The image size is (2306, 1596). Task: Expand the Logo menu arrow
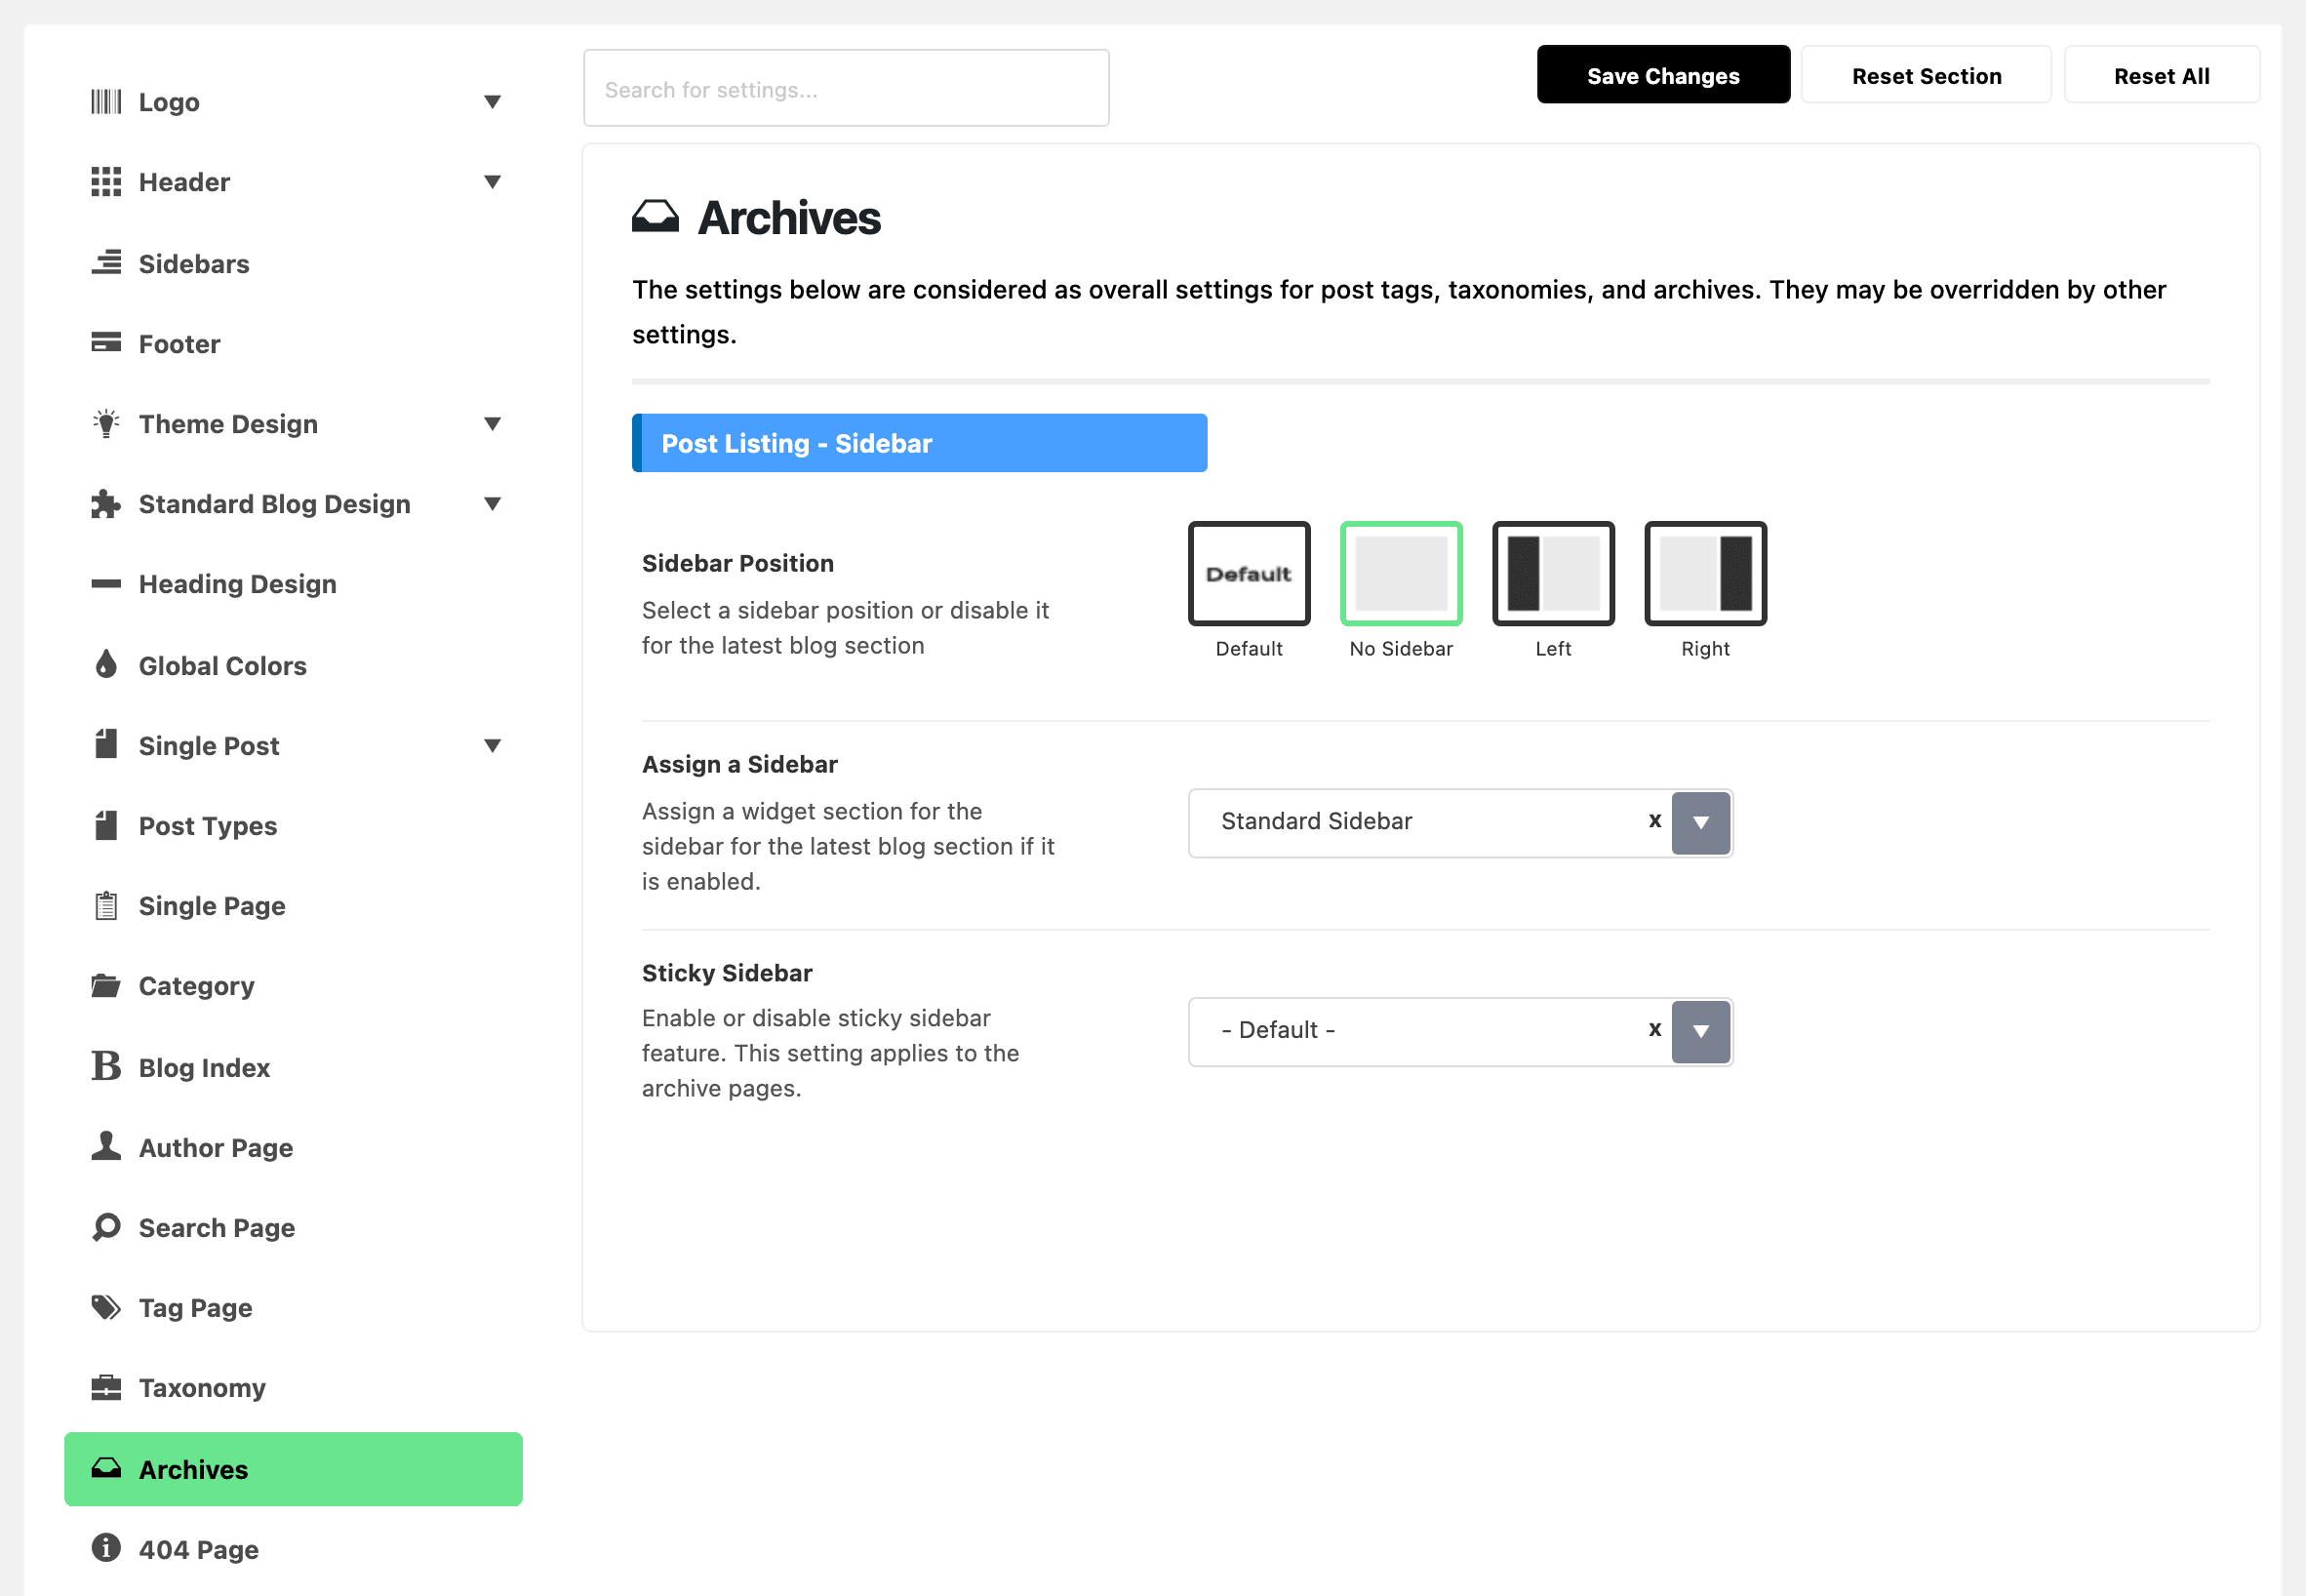492,102
